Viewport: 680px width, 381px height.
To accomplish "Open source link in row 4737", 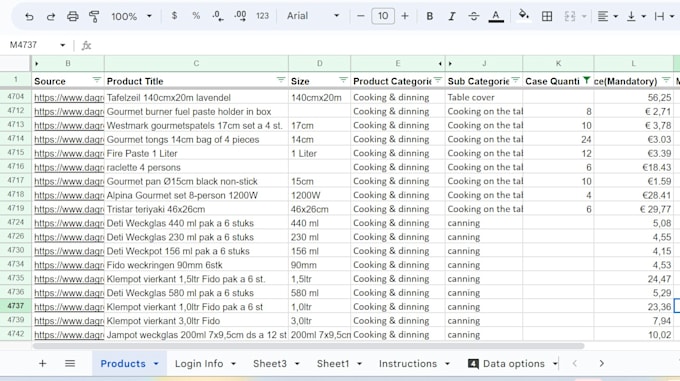I will pos(69,307).
